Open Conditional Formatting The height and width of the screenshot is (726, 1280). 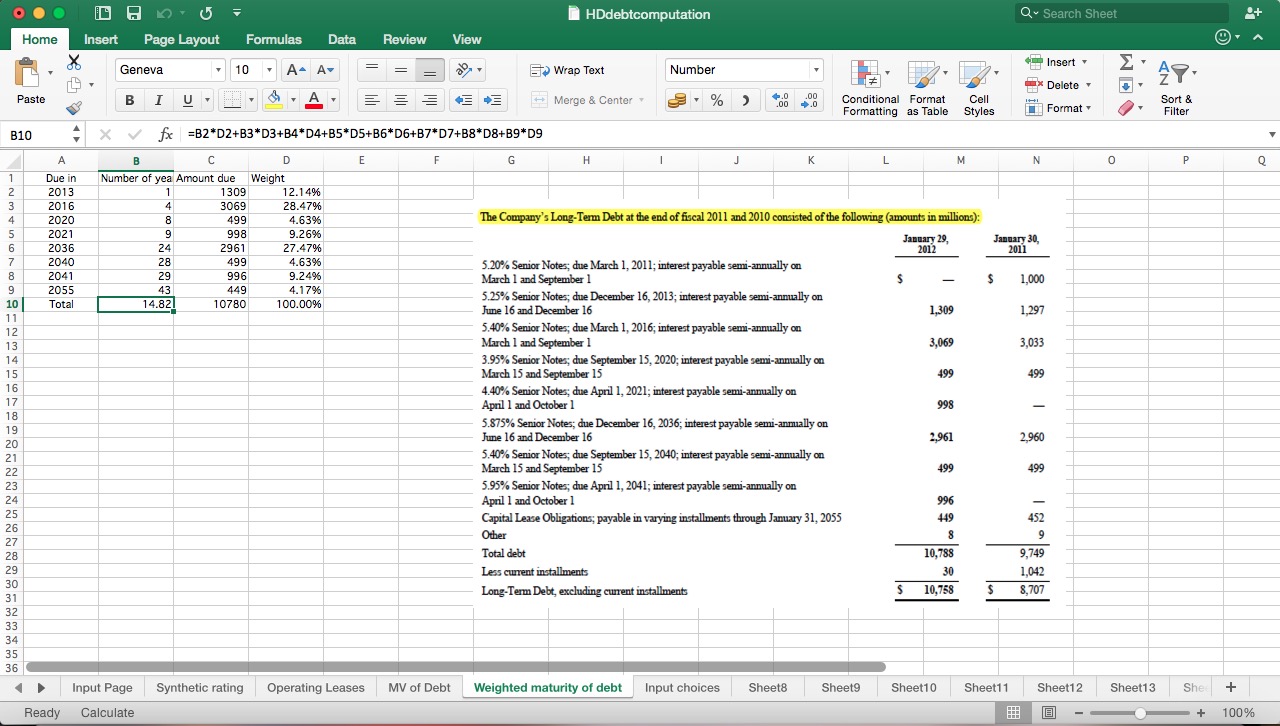click(x=869, y=87)
